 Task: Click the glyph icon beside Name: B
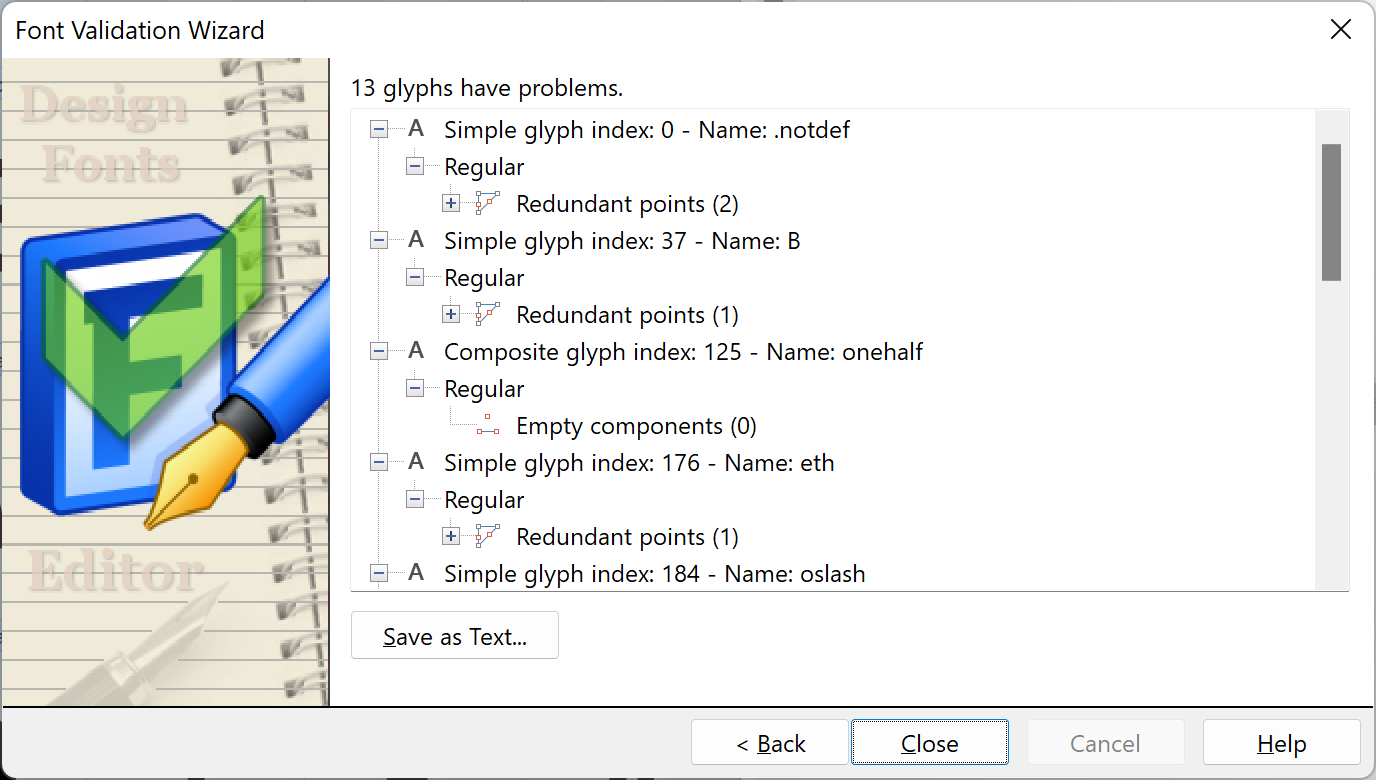416,240
